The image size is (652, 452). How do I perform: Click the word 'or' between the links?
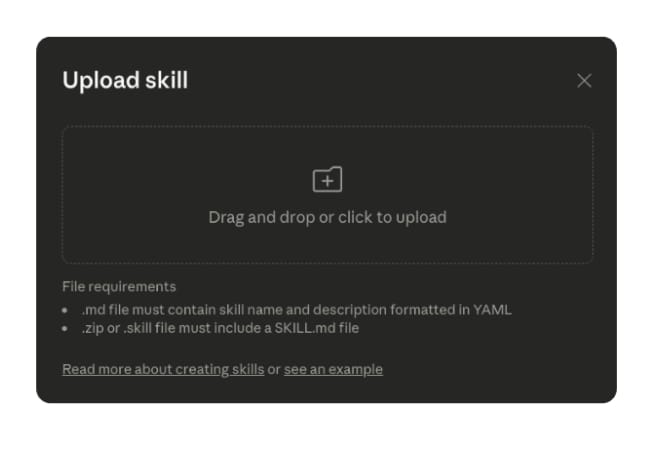pos(274,369)
